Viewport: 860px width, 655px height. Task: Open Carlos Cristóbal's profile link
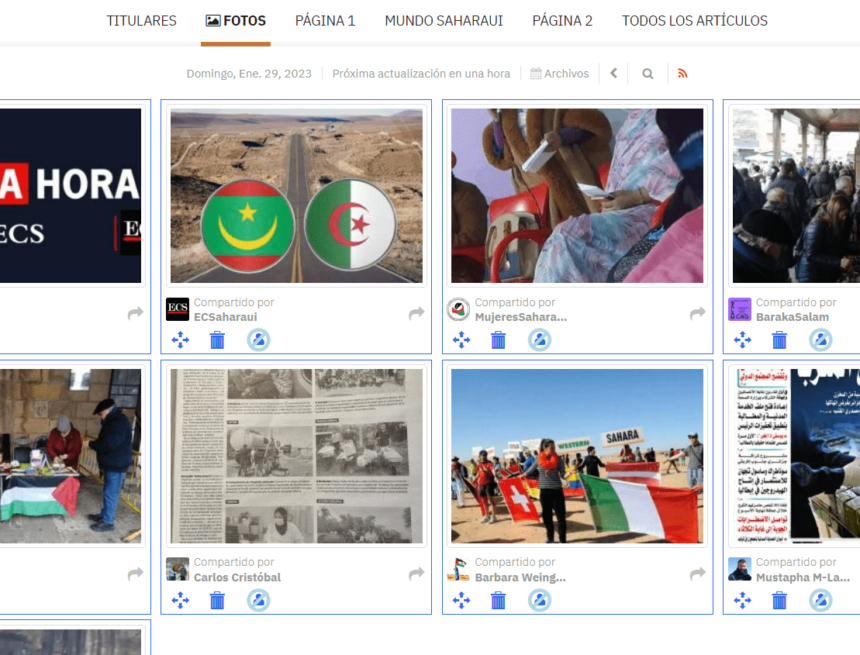click(237, 577)
